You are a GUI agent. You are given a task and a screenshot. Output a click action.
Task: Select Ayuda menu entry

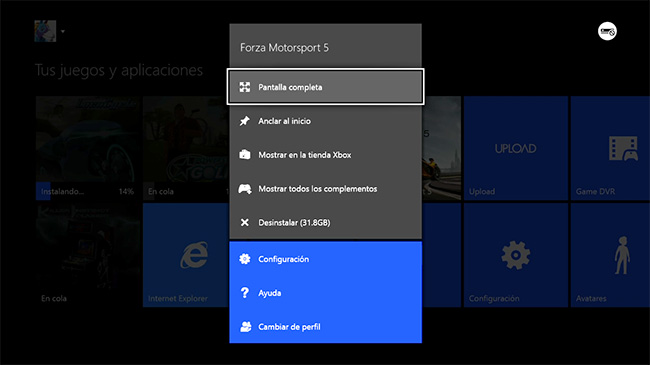(x=325, y=293)
